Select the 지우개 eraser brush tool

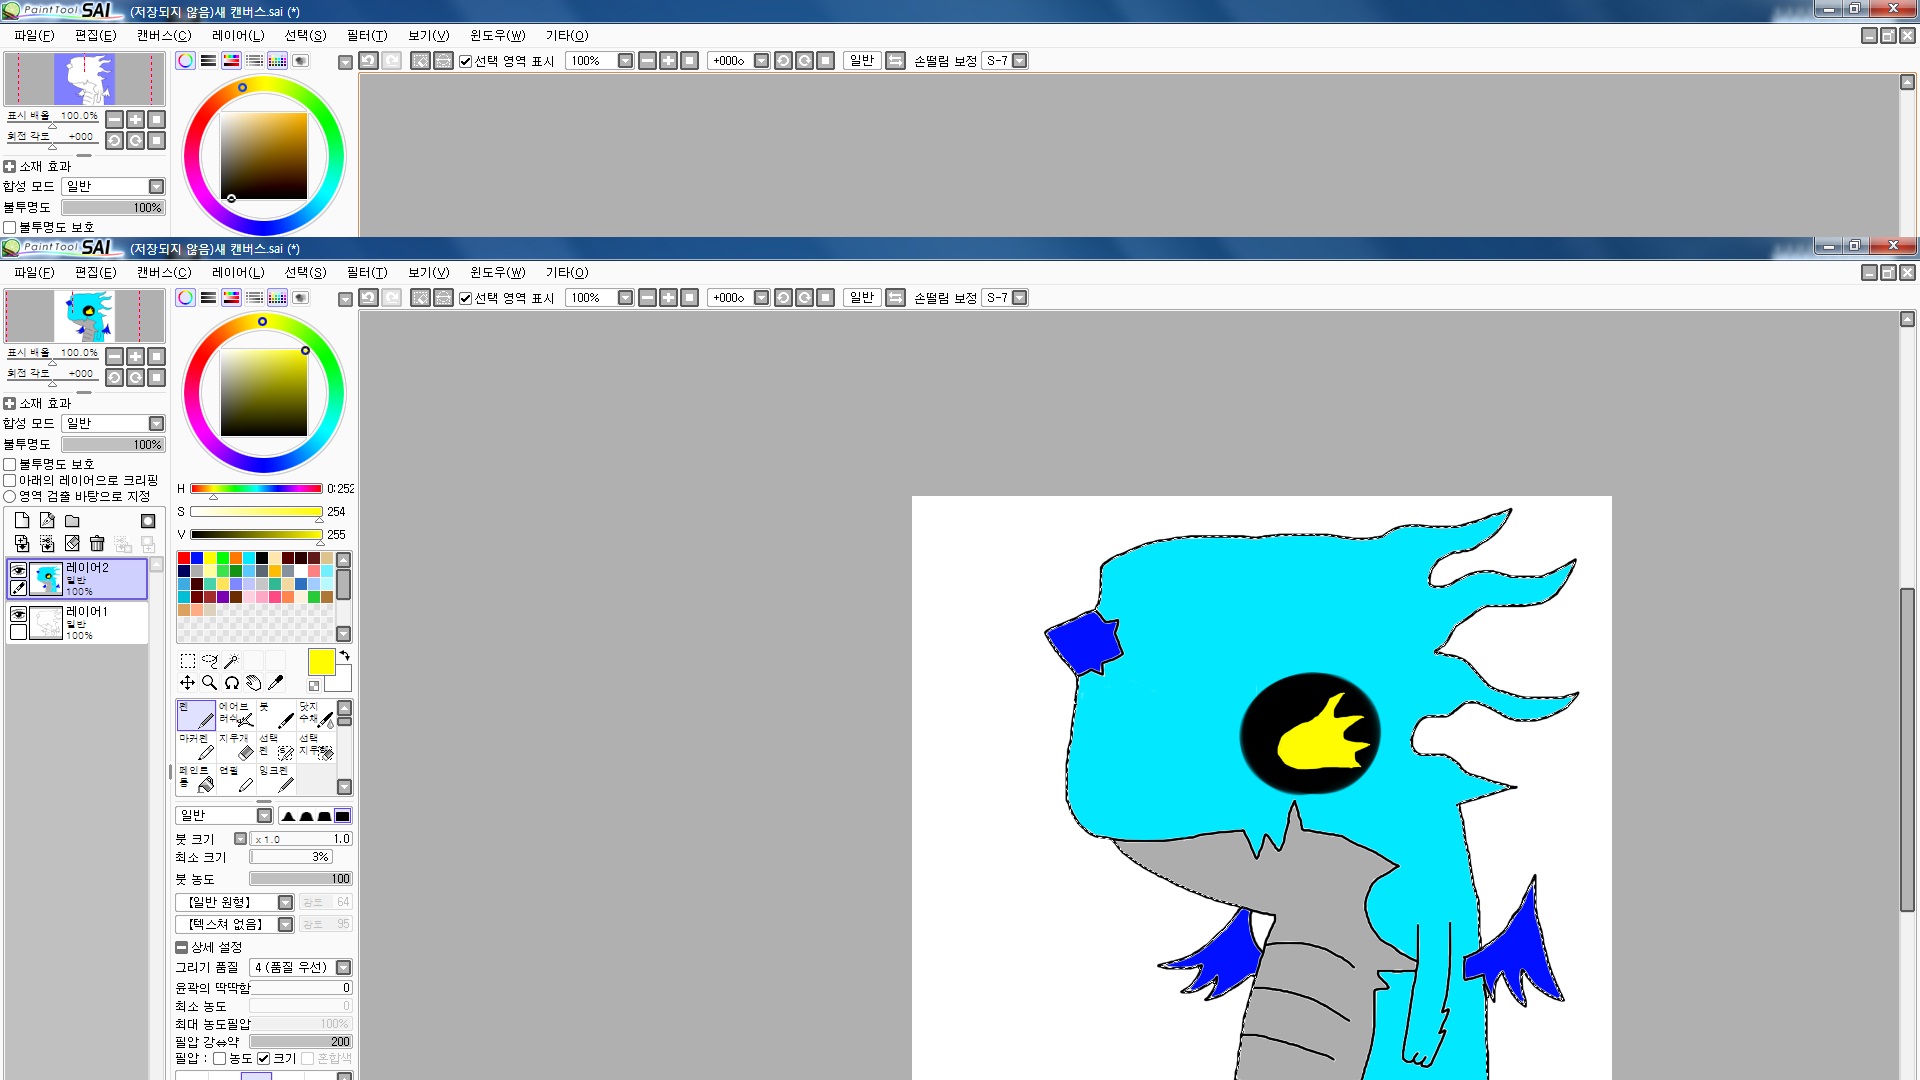[x=237, y=747]
